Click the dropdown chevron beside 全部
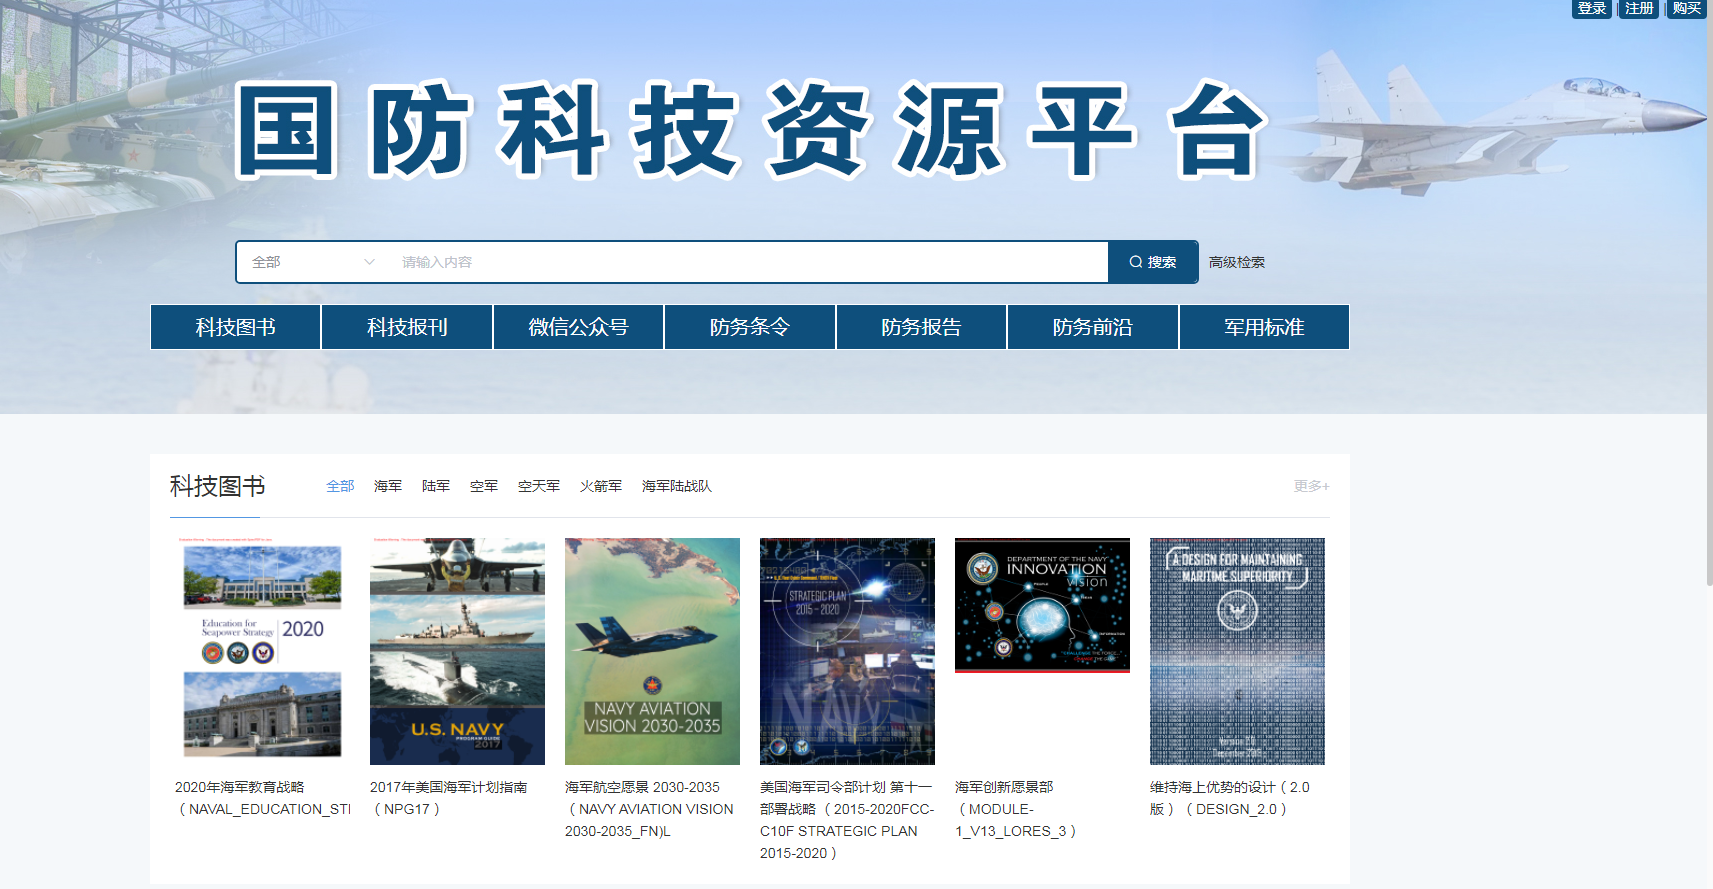This screenshot has height=889, width=1713. (x=369, y=262)
